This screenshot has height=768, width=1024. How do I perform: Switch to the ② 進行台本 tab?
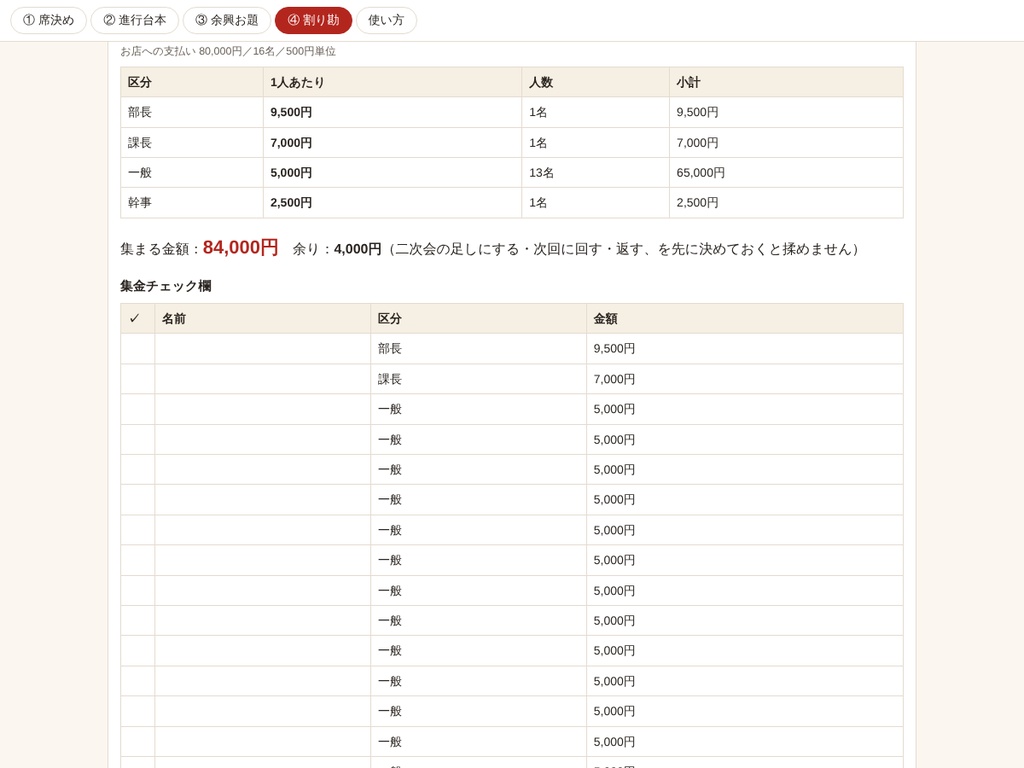click(135, 20)
